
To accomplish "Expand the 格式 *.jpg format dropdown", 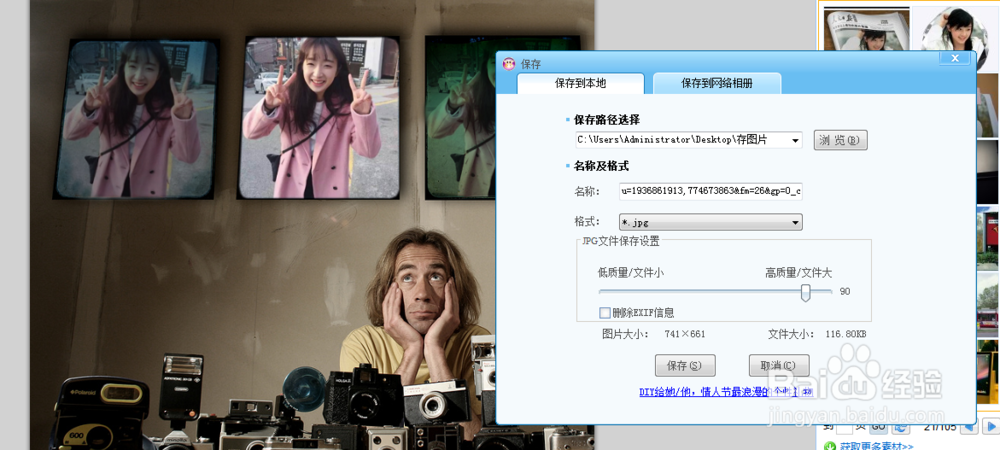I will 710,222.
